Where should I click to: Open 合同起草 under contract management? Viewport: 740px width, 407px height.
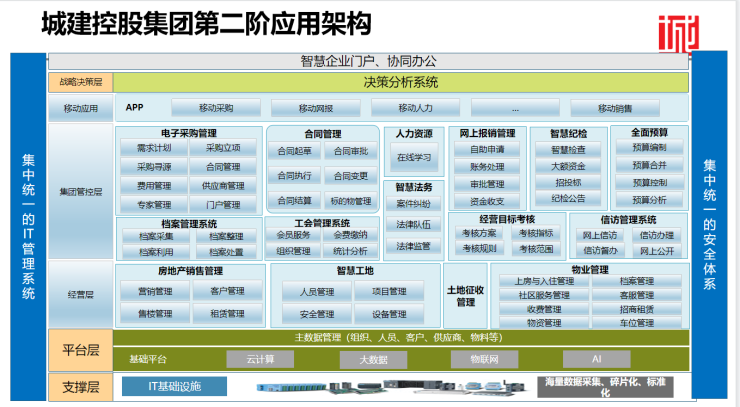pyautogui.click(x=294, y=151)
